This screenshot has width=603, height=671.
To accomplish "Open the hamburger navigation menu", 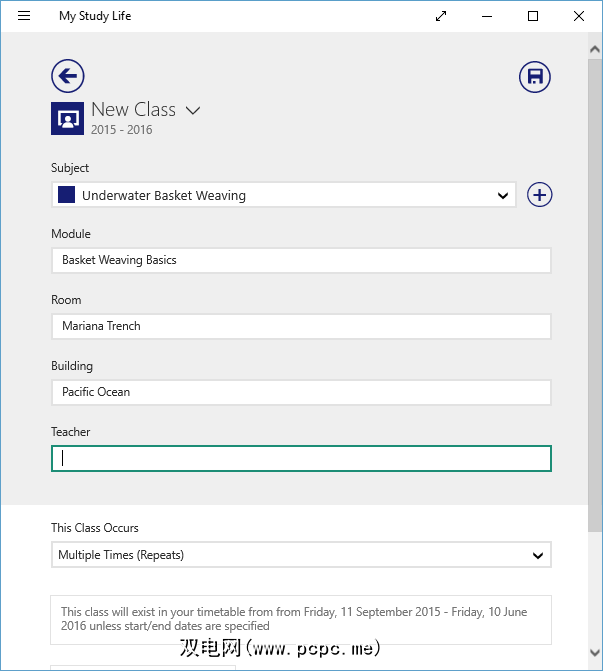I will (24, 16).
